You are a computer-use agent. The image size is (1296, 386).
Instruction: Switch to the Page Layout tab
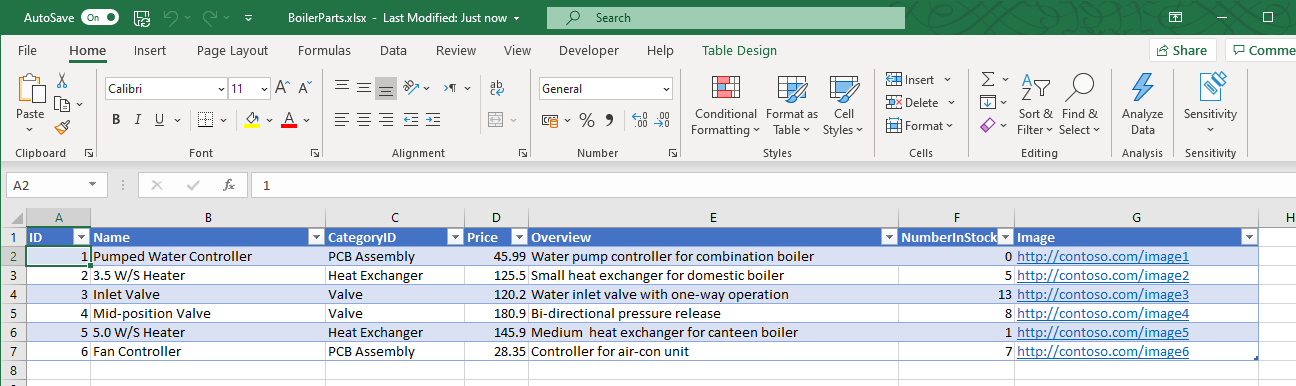pos(232,50)
